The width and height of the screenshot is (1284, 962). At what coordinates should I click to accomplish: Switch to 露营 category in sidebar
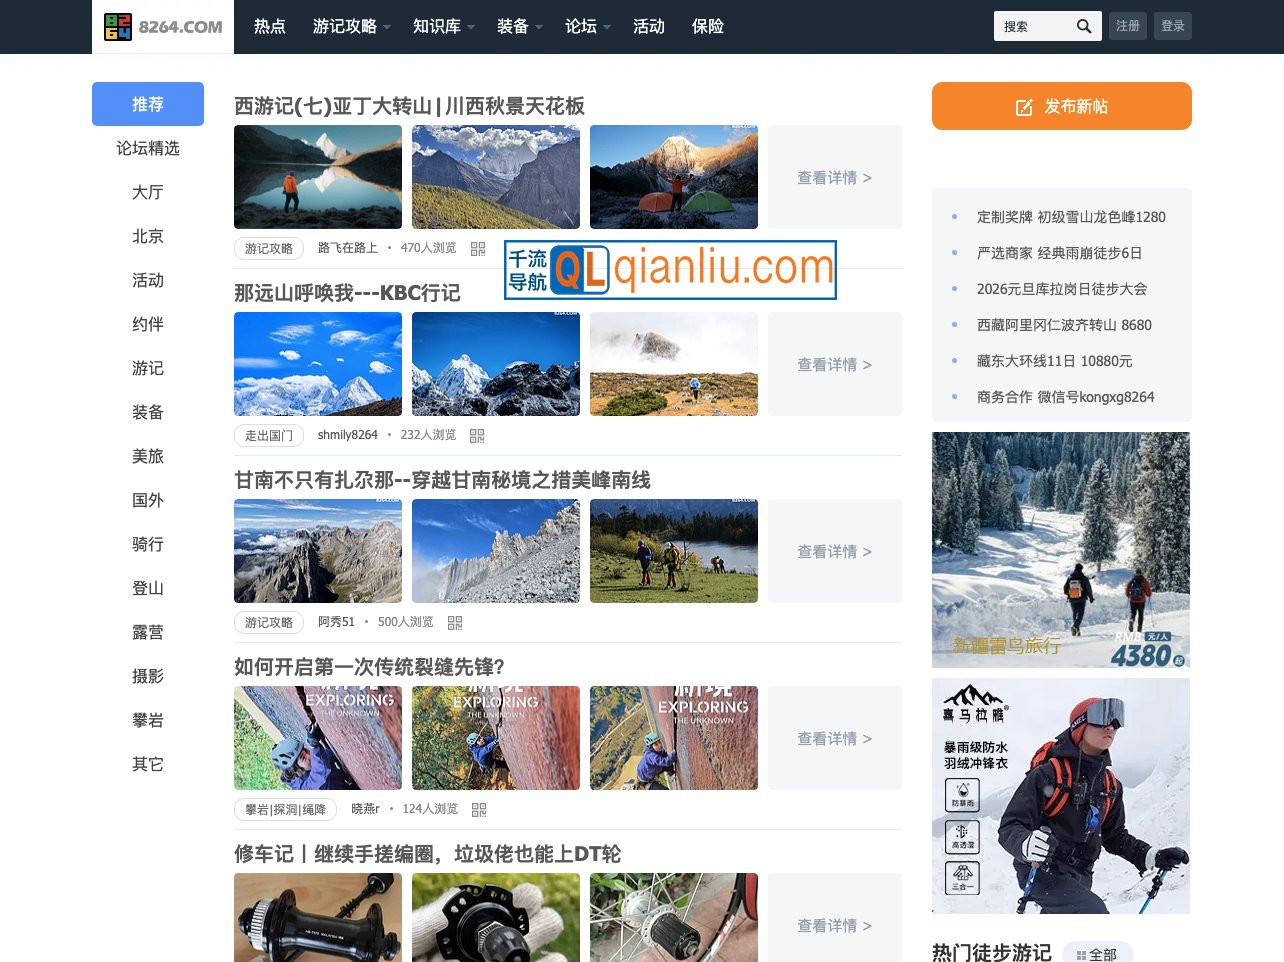[x=148, y=632]
